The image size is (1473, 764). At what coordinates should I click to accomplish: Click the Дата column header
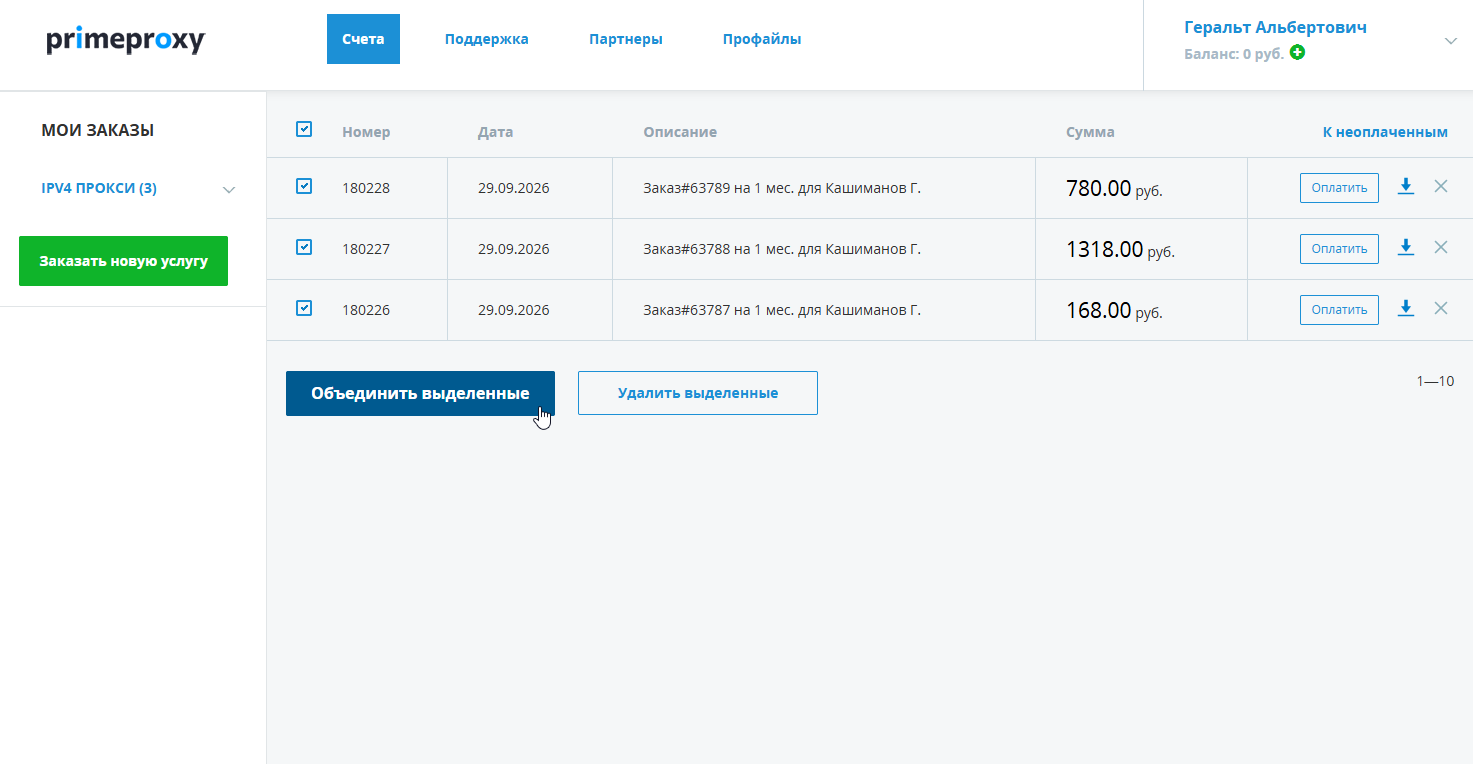pyautogui.click(x=495, y=132)
